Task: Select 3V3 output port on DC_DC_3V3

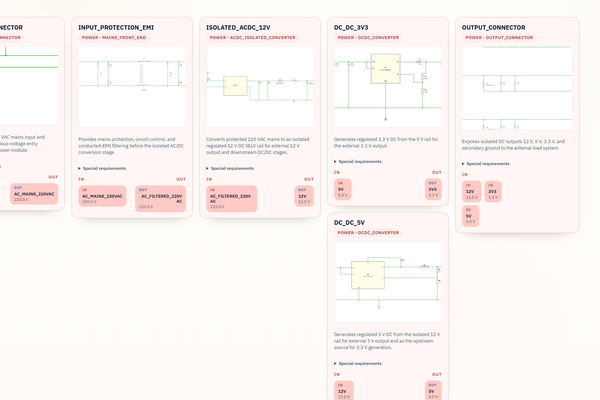Action: tap(433, 189)
